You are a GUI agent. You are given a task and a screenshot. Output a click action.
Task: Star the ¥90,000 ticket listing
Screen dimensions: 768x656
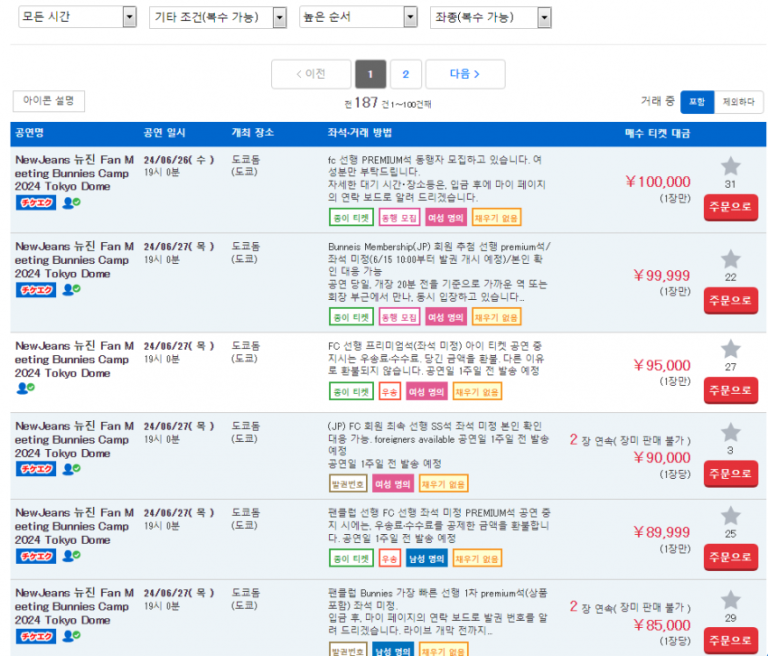pos(730,432)
